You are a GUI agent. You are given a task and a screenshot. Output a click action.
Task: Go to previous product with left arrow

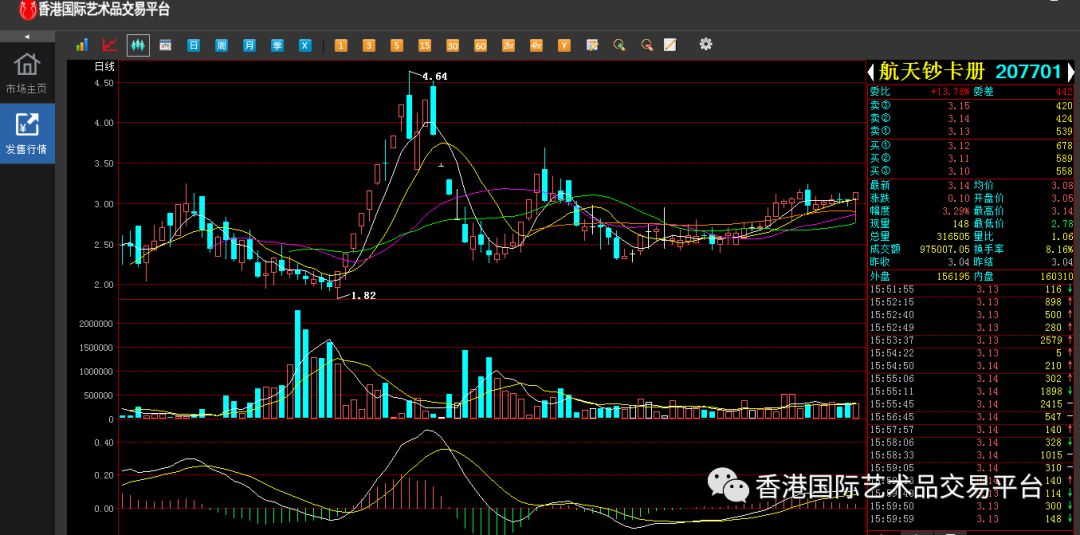[x=871, y=71]
